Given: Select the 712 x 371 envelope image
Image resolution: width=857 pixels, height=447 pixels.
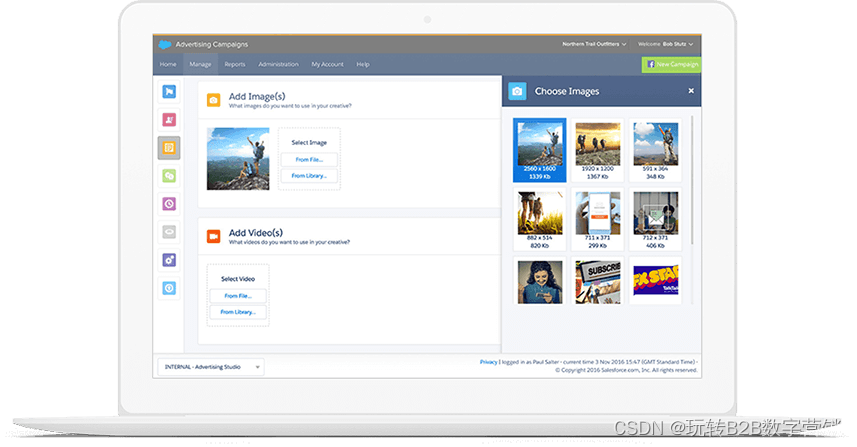Looking at the screenshot, I should pos(655,219).
